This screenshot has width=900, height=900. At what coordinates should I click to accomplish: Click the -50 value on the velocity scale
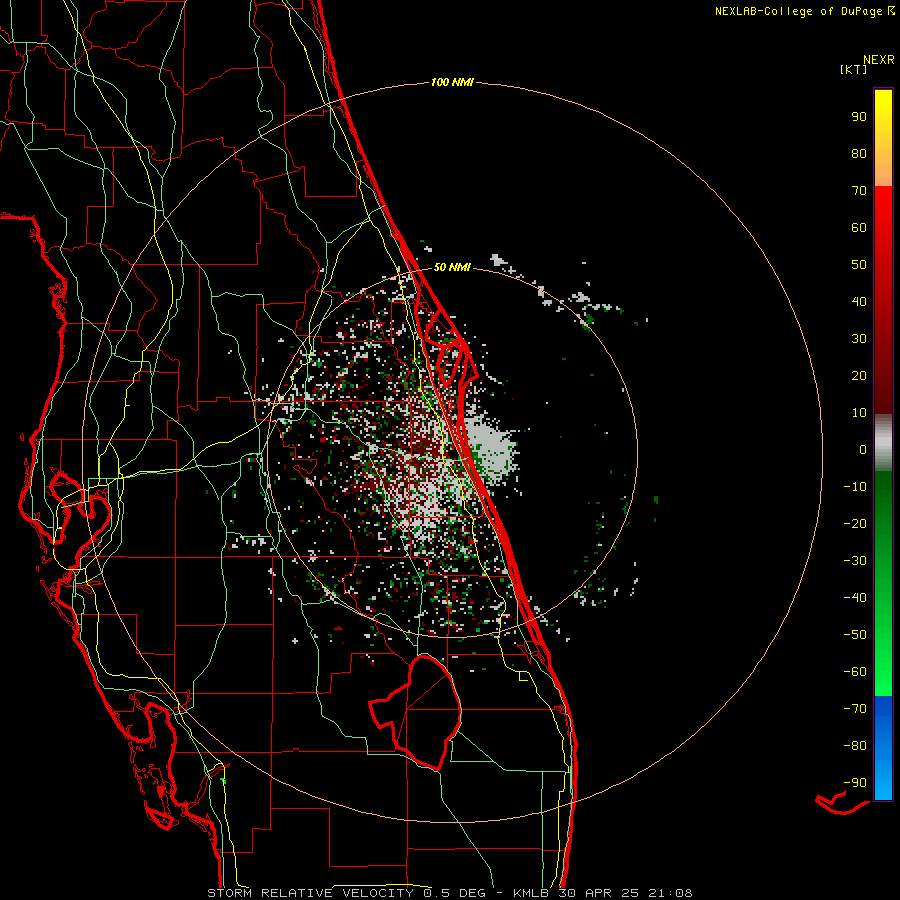855,635
